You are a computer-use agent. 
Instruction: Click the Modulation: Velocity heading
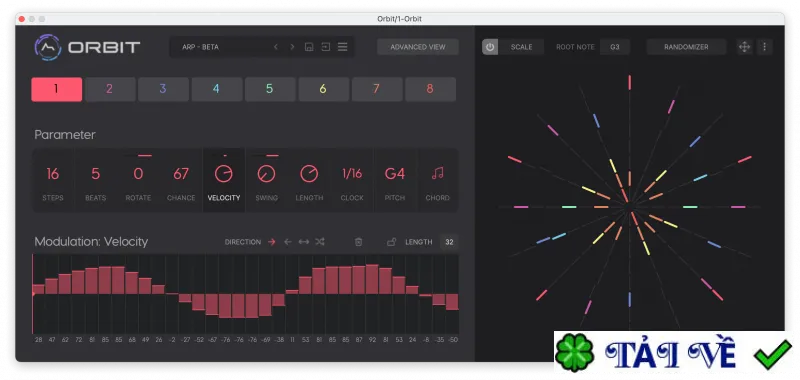click(91, 242)
